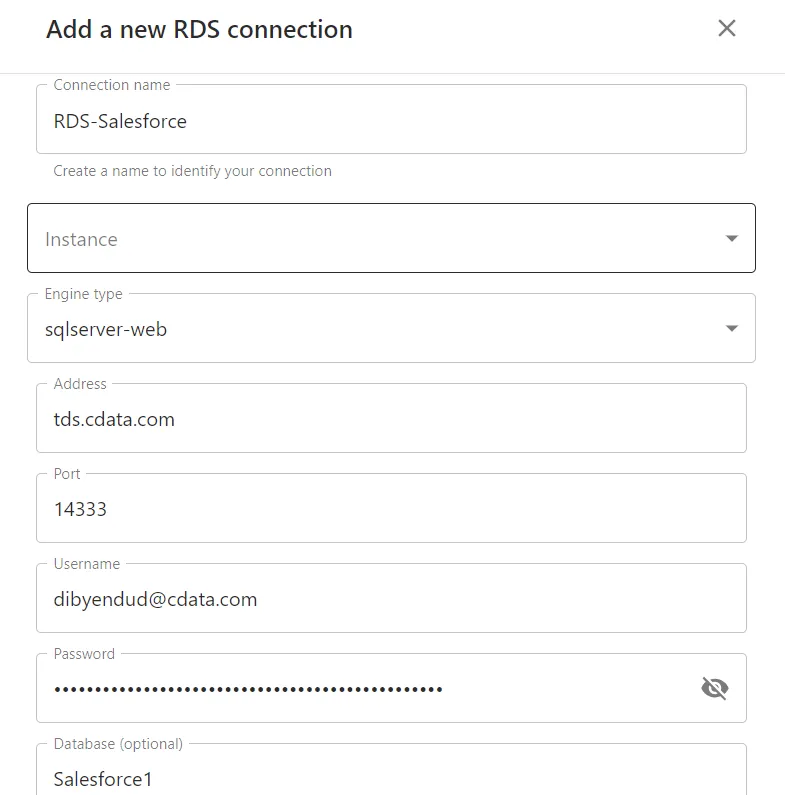
Task: Click the Username field with dibyendud@cdata.com
Action: point(390,600)
